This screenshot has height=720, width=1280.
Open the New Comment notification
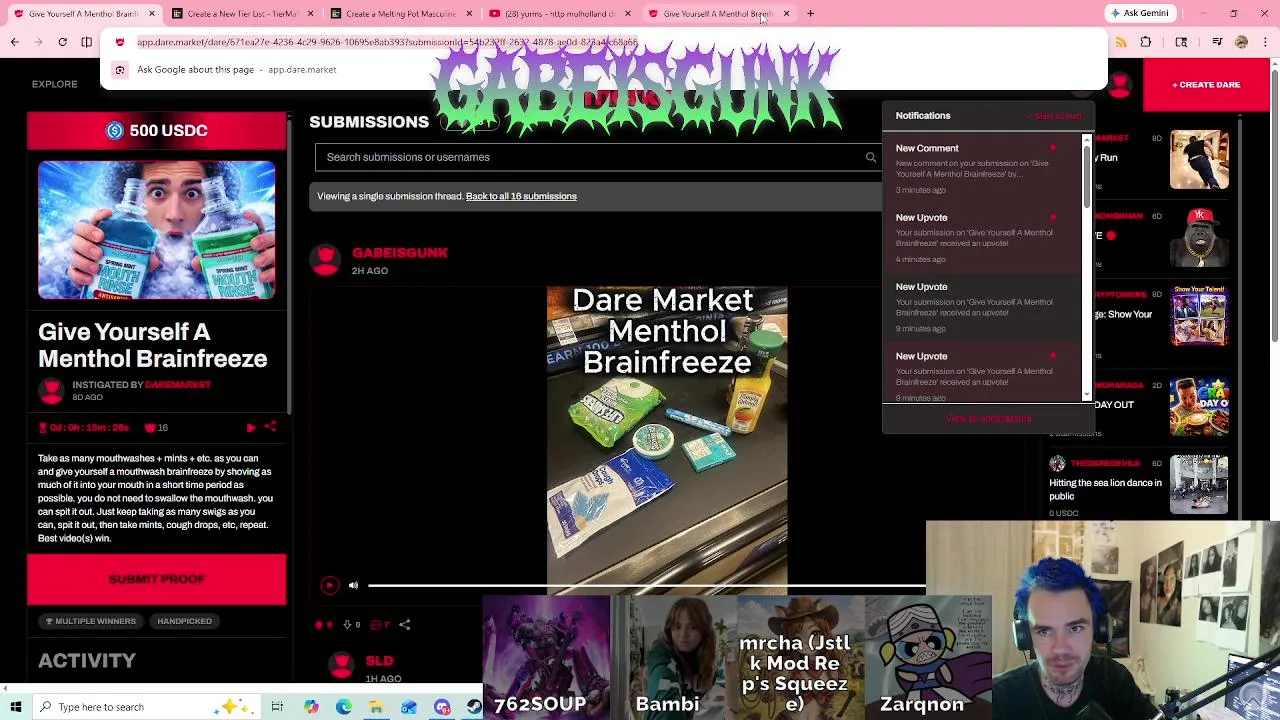[x=980, y=168]
